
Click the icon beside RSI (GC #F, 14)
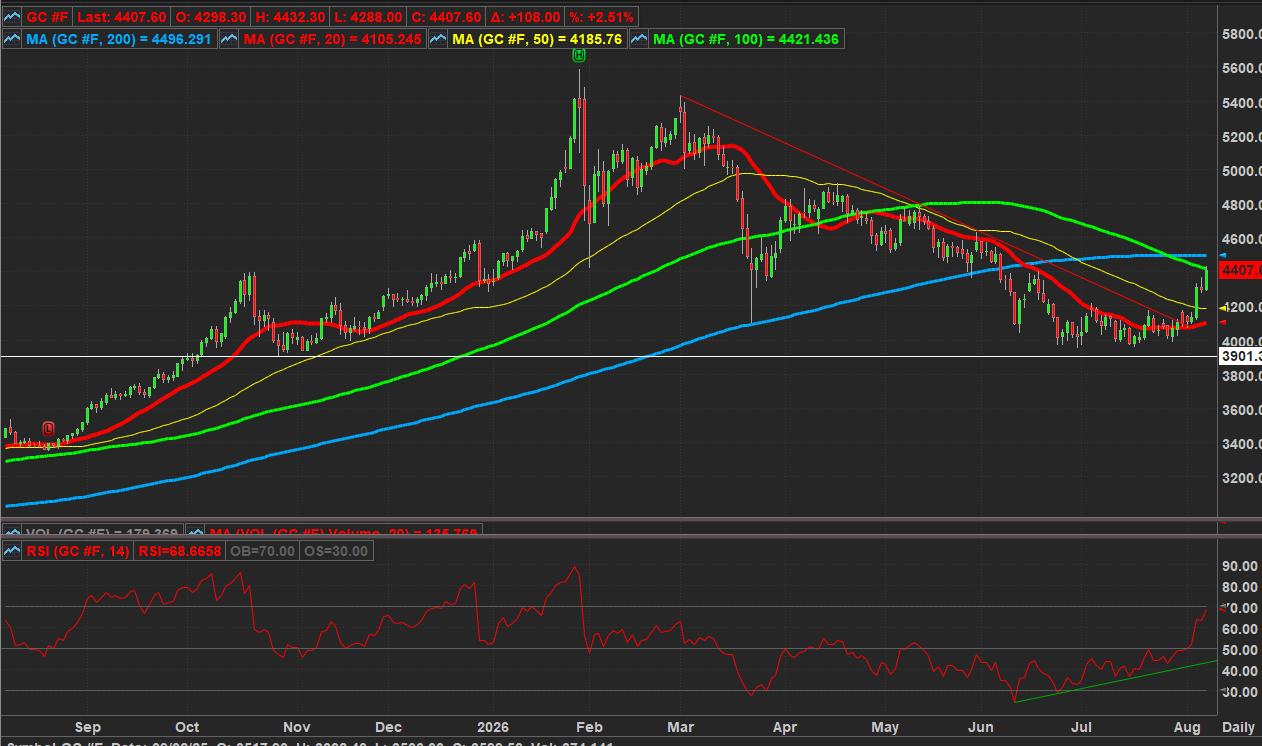coord(12,551)
